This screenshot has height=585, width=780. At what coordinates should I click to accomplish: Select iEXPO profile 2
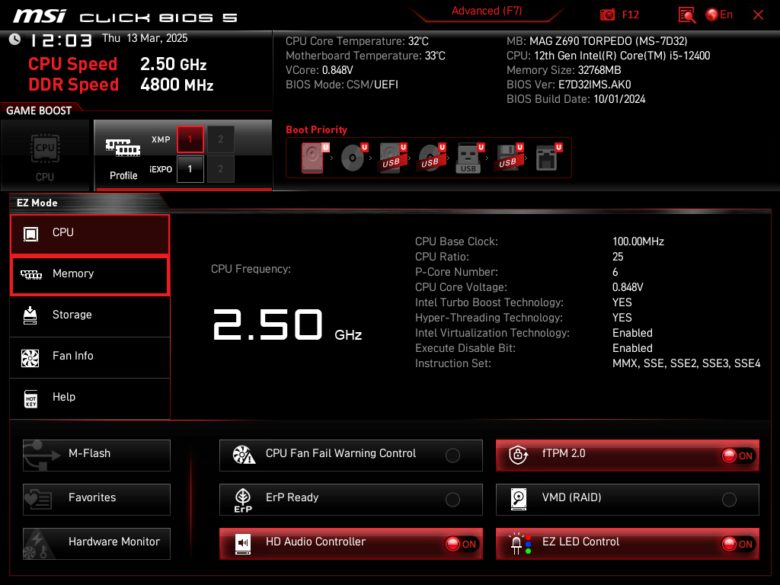click(221, 169)
